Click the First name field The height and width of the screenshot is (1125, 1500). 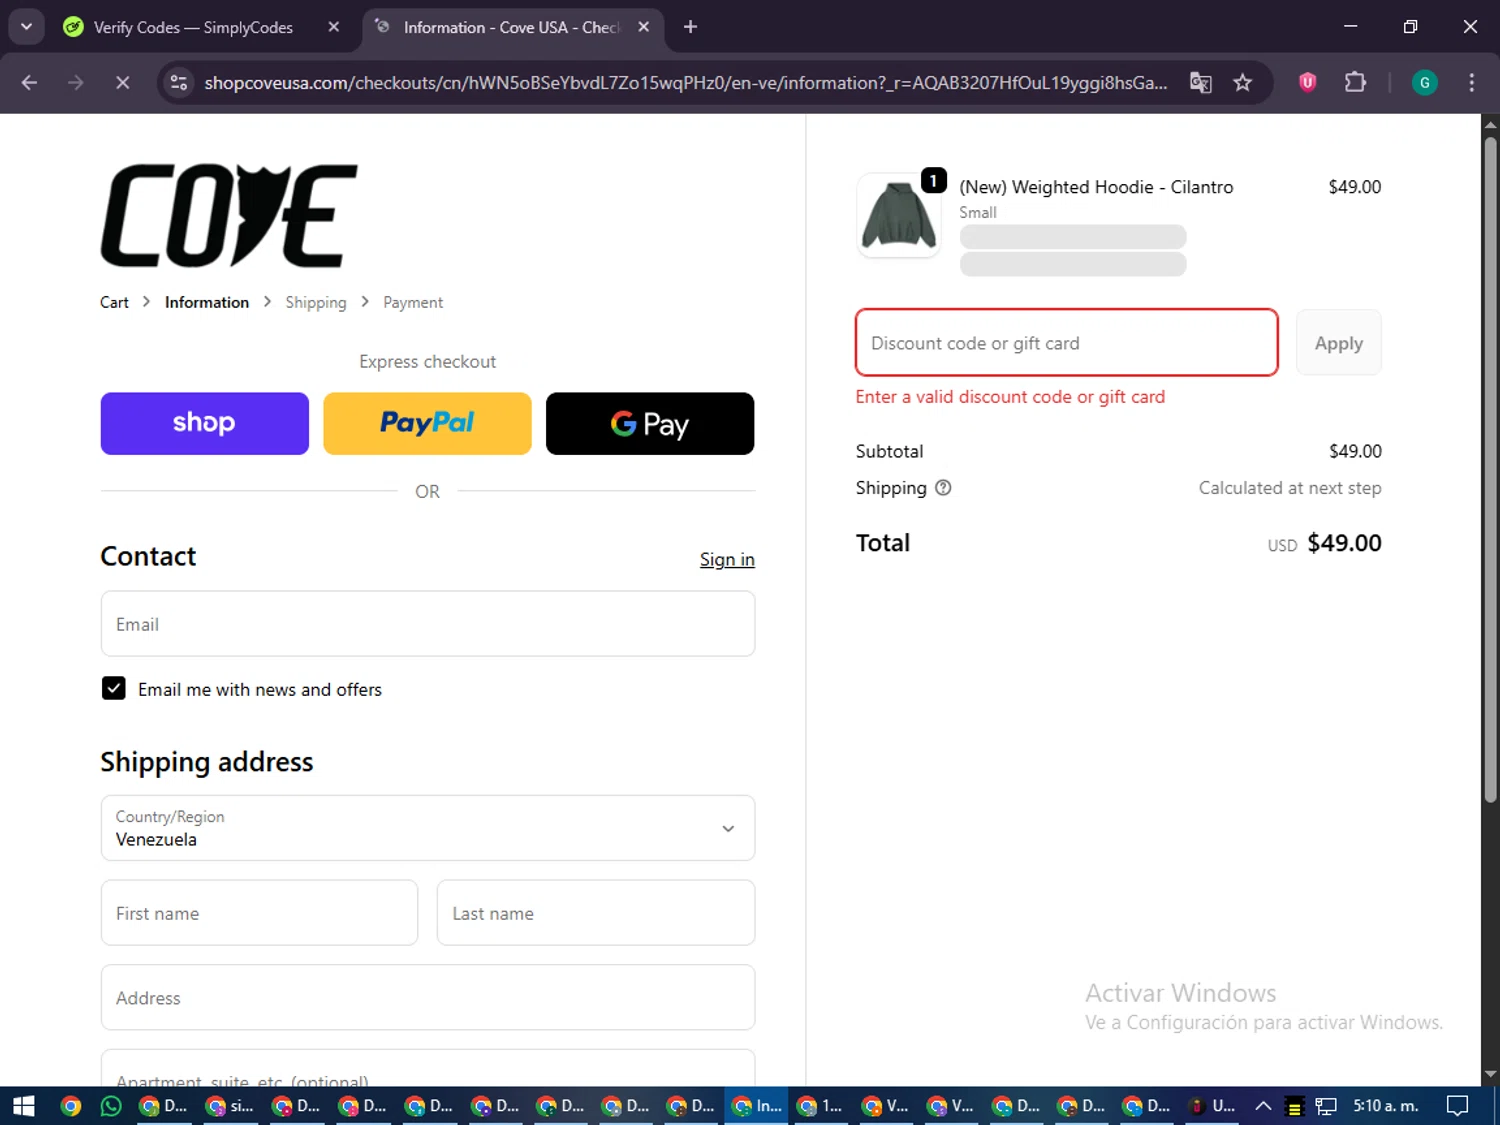(259, 913)
